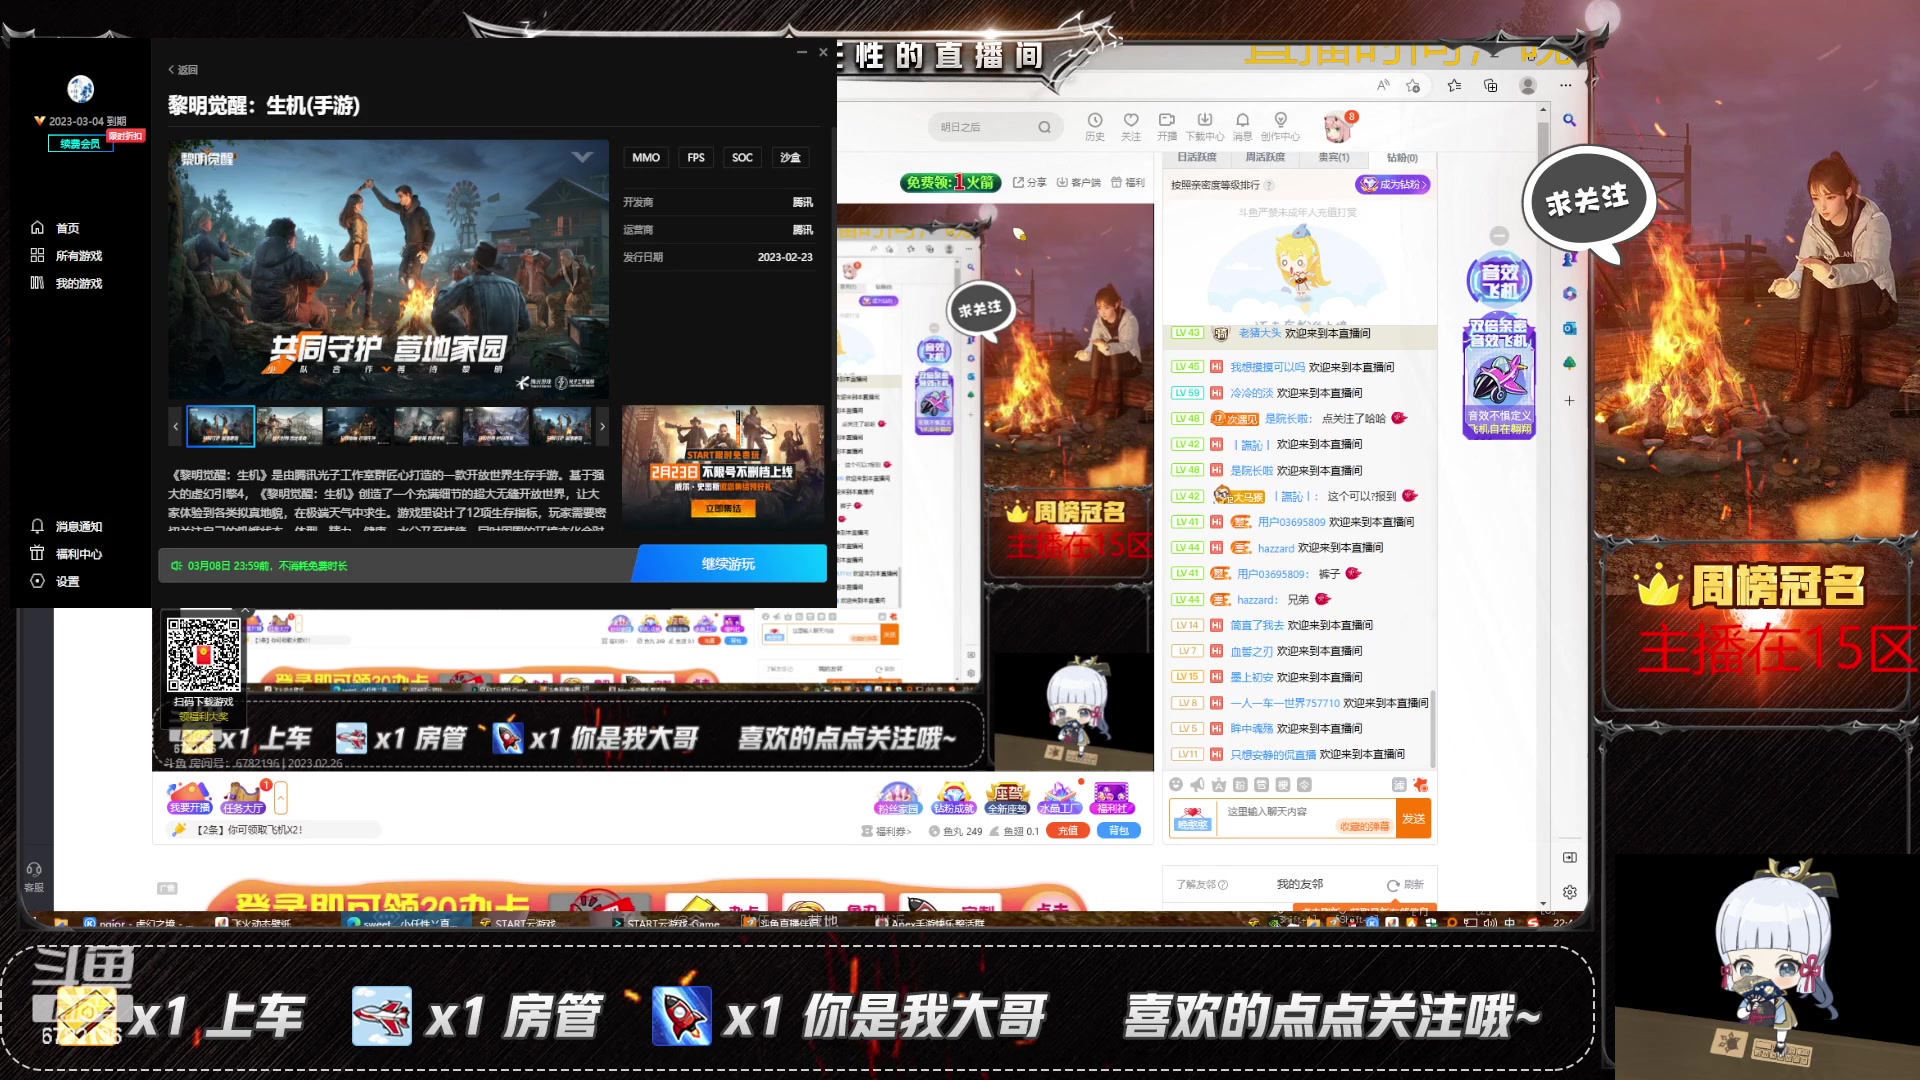Switch to 贵宾(1) tab

(x=1334, y=158)
